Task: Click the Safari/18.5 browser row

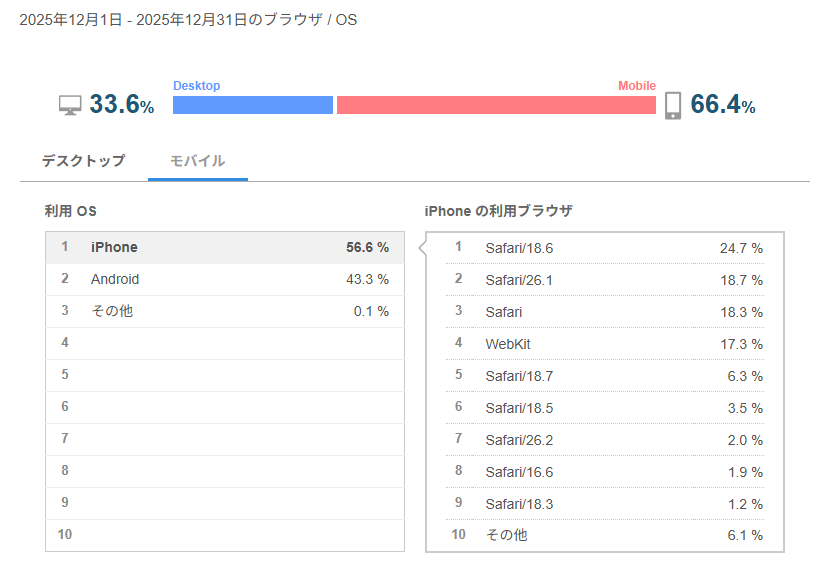Action: pyautogui.click(x=605, y=408)
